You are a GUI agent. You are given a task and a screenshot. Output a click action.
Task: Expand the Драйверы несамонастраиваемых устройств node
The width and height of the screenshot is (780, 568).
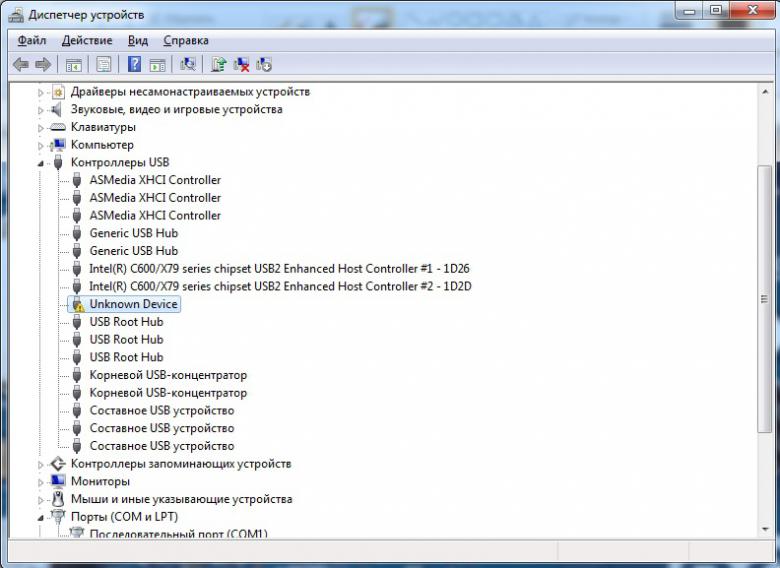click(41, 93)
